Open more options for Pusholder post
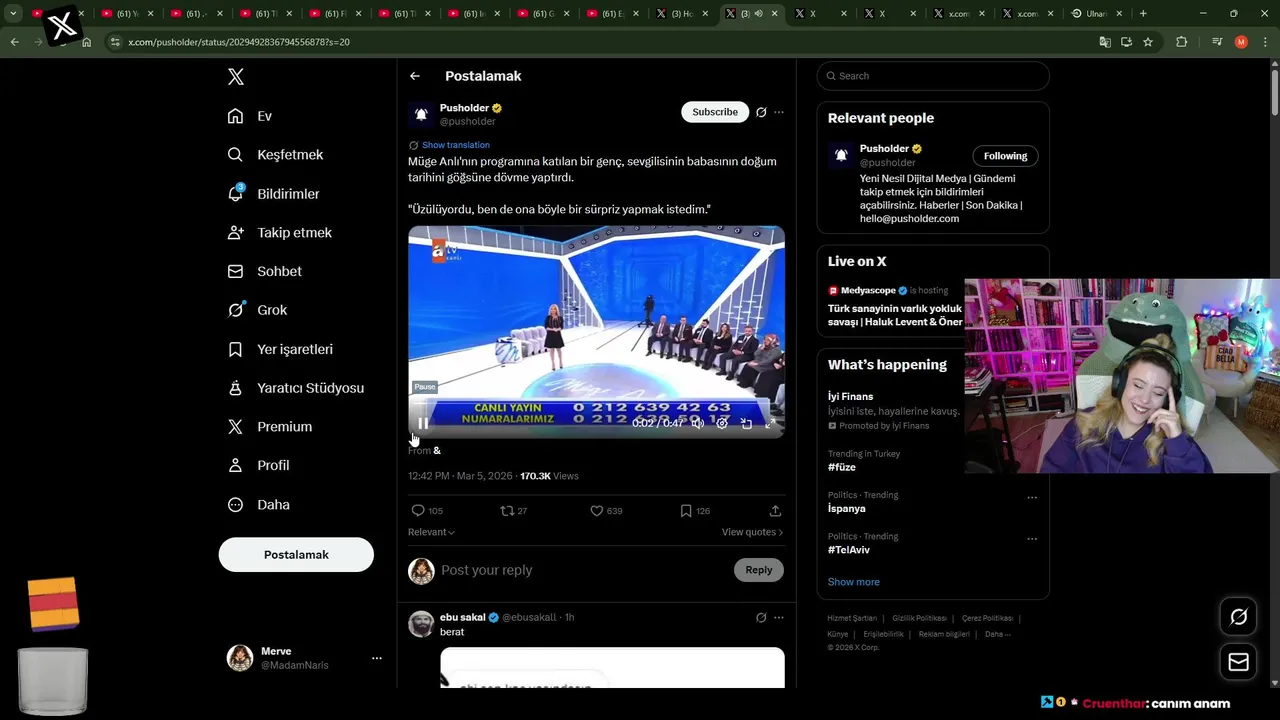 [779, 112]
